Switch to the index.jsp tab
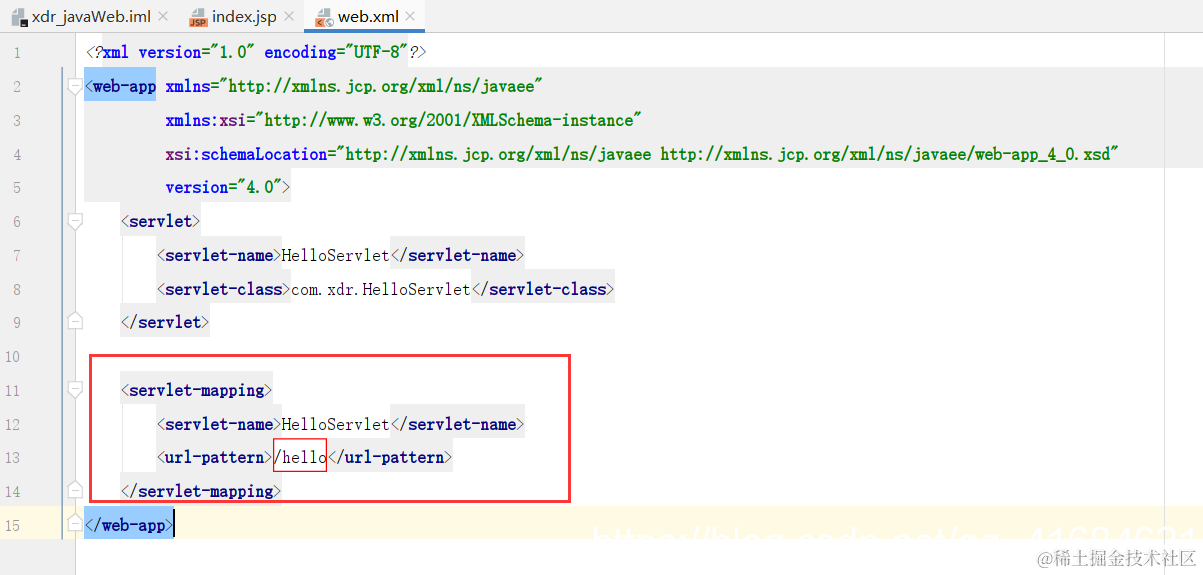Image resolution: width=1203 pixels, height=575 pixels. tap(243, 17)
